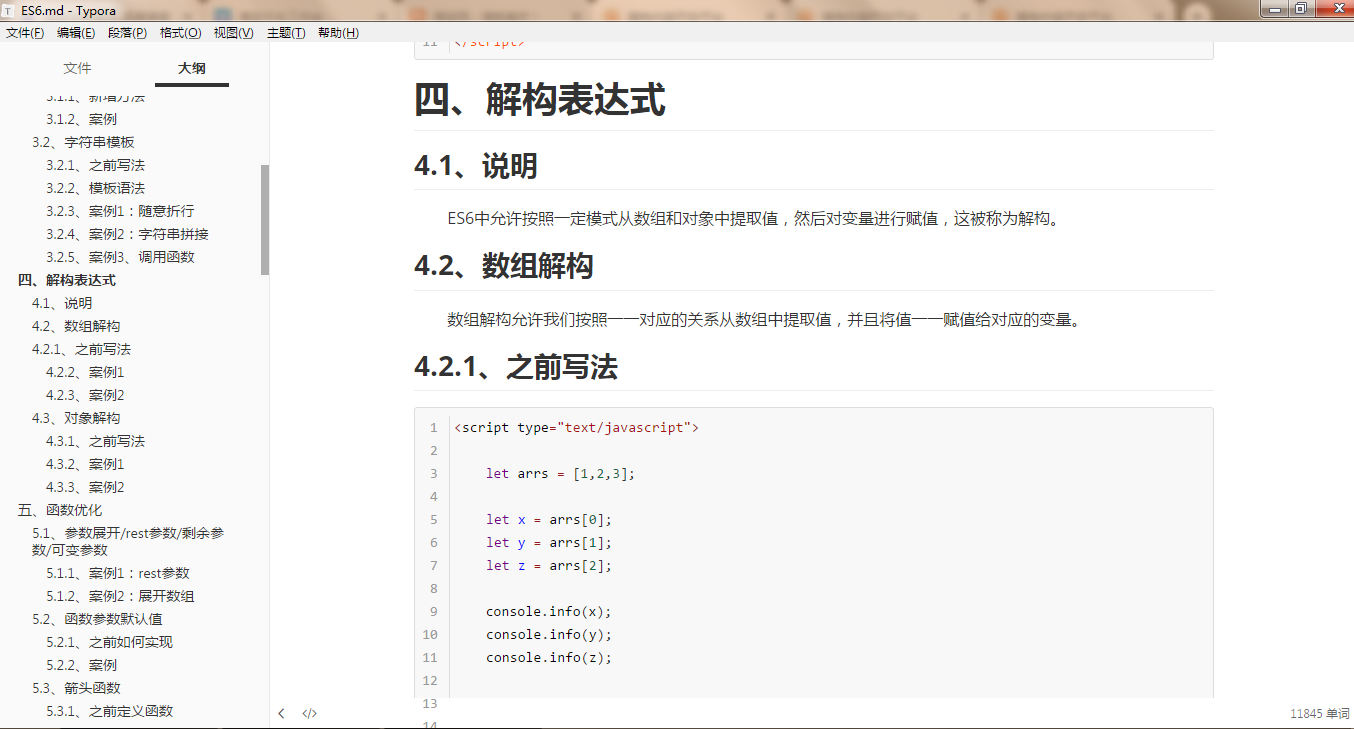
Task: Open the 视图(V) menu
Action: [234, 33]
